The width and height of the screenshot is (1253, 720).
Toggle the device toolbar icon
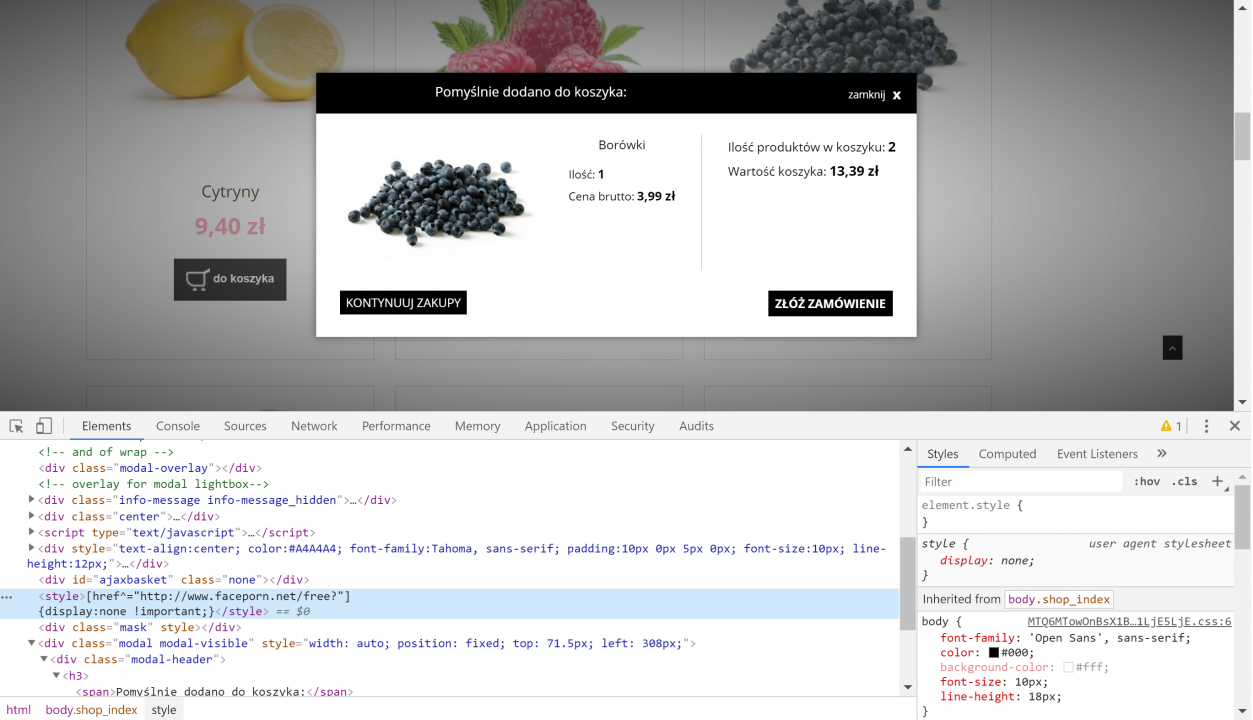(x=44, y=426)
